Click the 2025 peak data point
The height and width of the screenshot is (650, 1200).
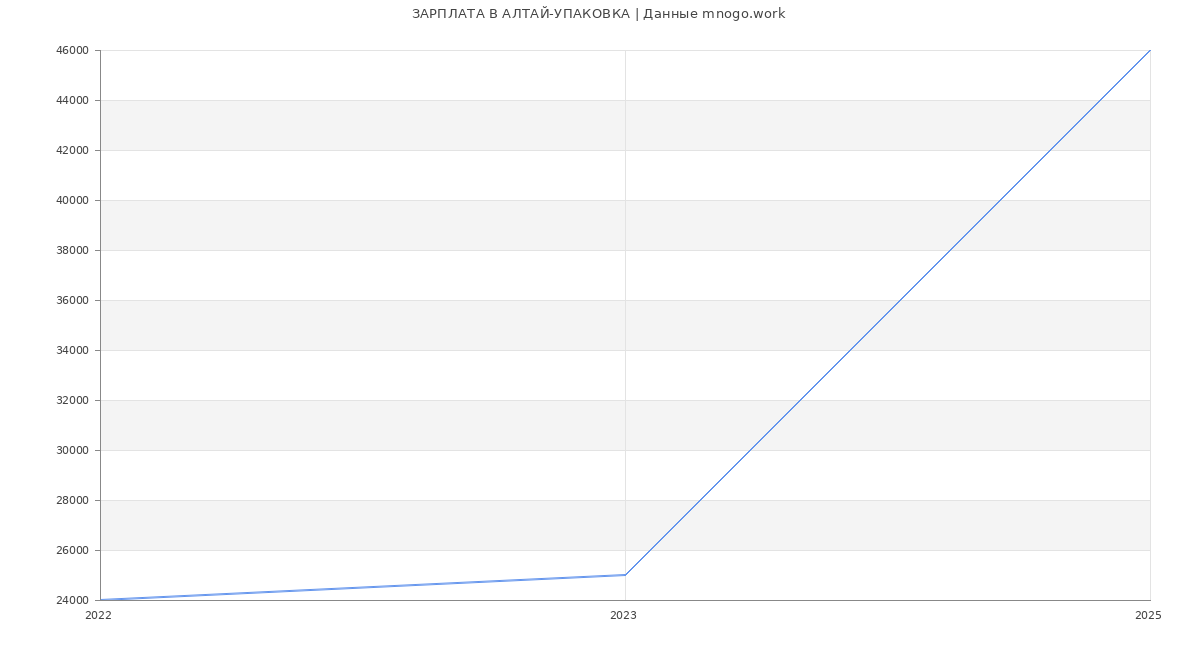[x=1150, y=50]
